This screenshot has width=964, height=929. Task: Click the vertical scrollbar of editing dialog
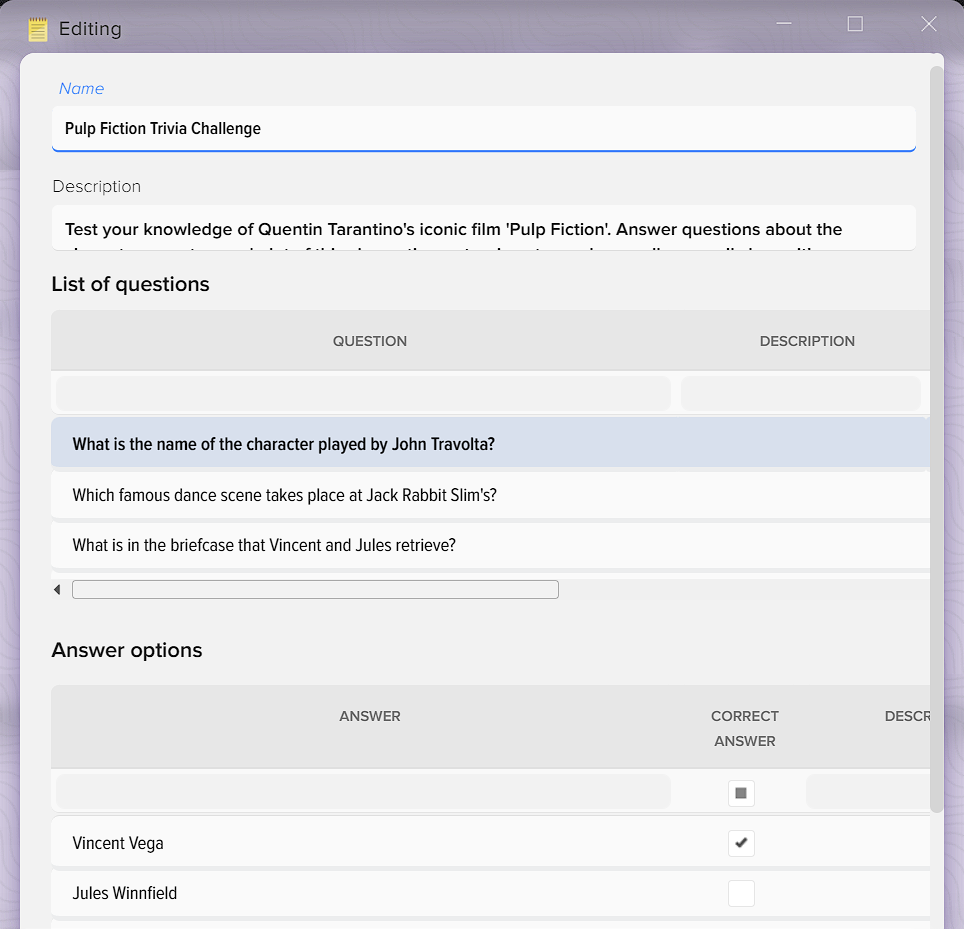click(x=936, y=440)
